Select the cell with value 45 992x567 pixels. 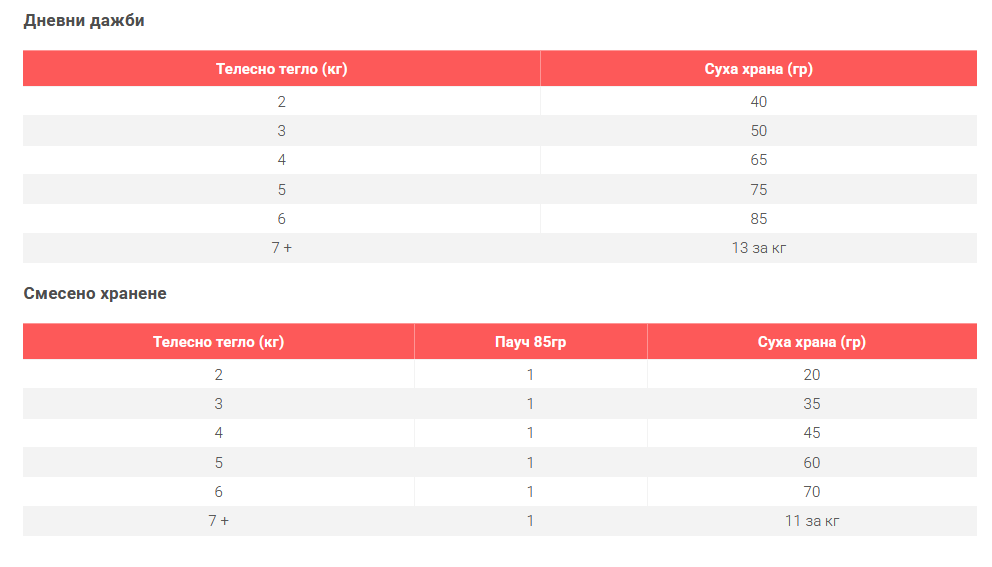tap(811, 433)
